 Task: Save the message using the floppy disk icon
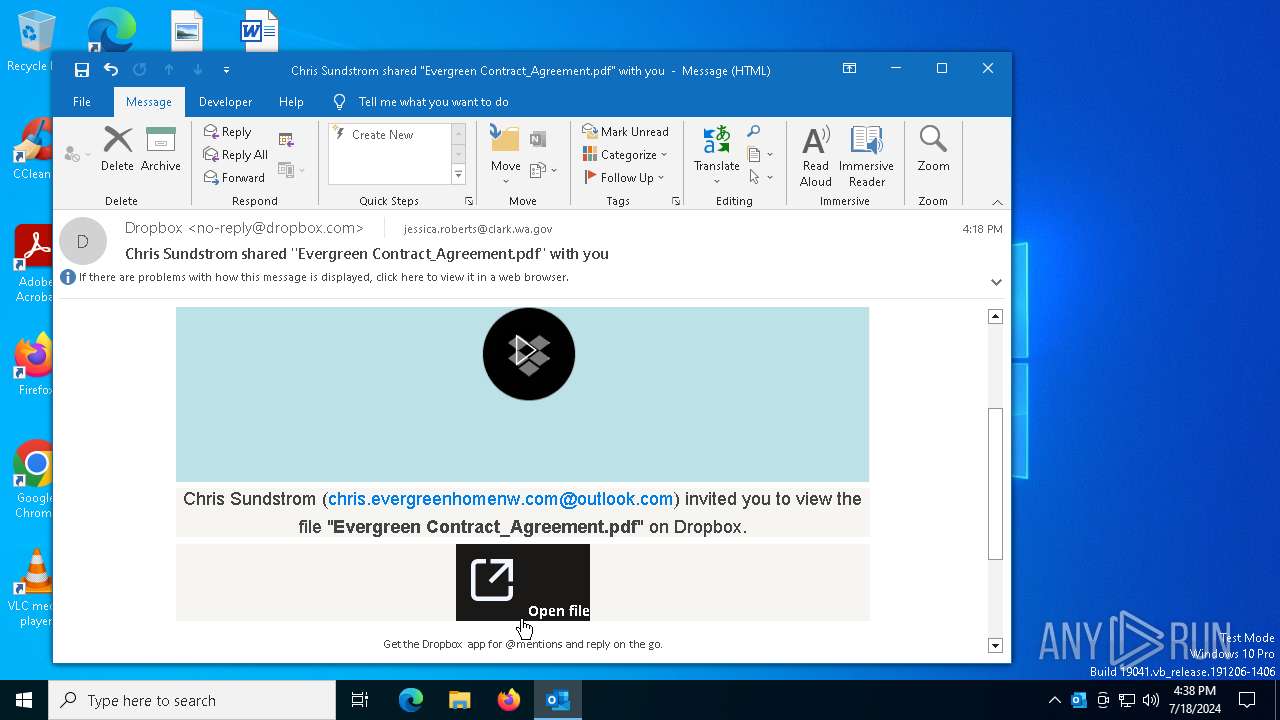tap(82, 70)
